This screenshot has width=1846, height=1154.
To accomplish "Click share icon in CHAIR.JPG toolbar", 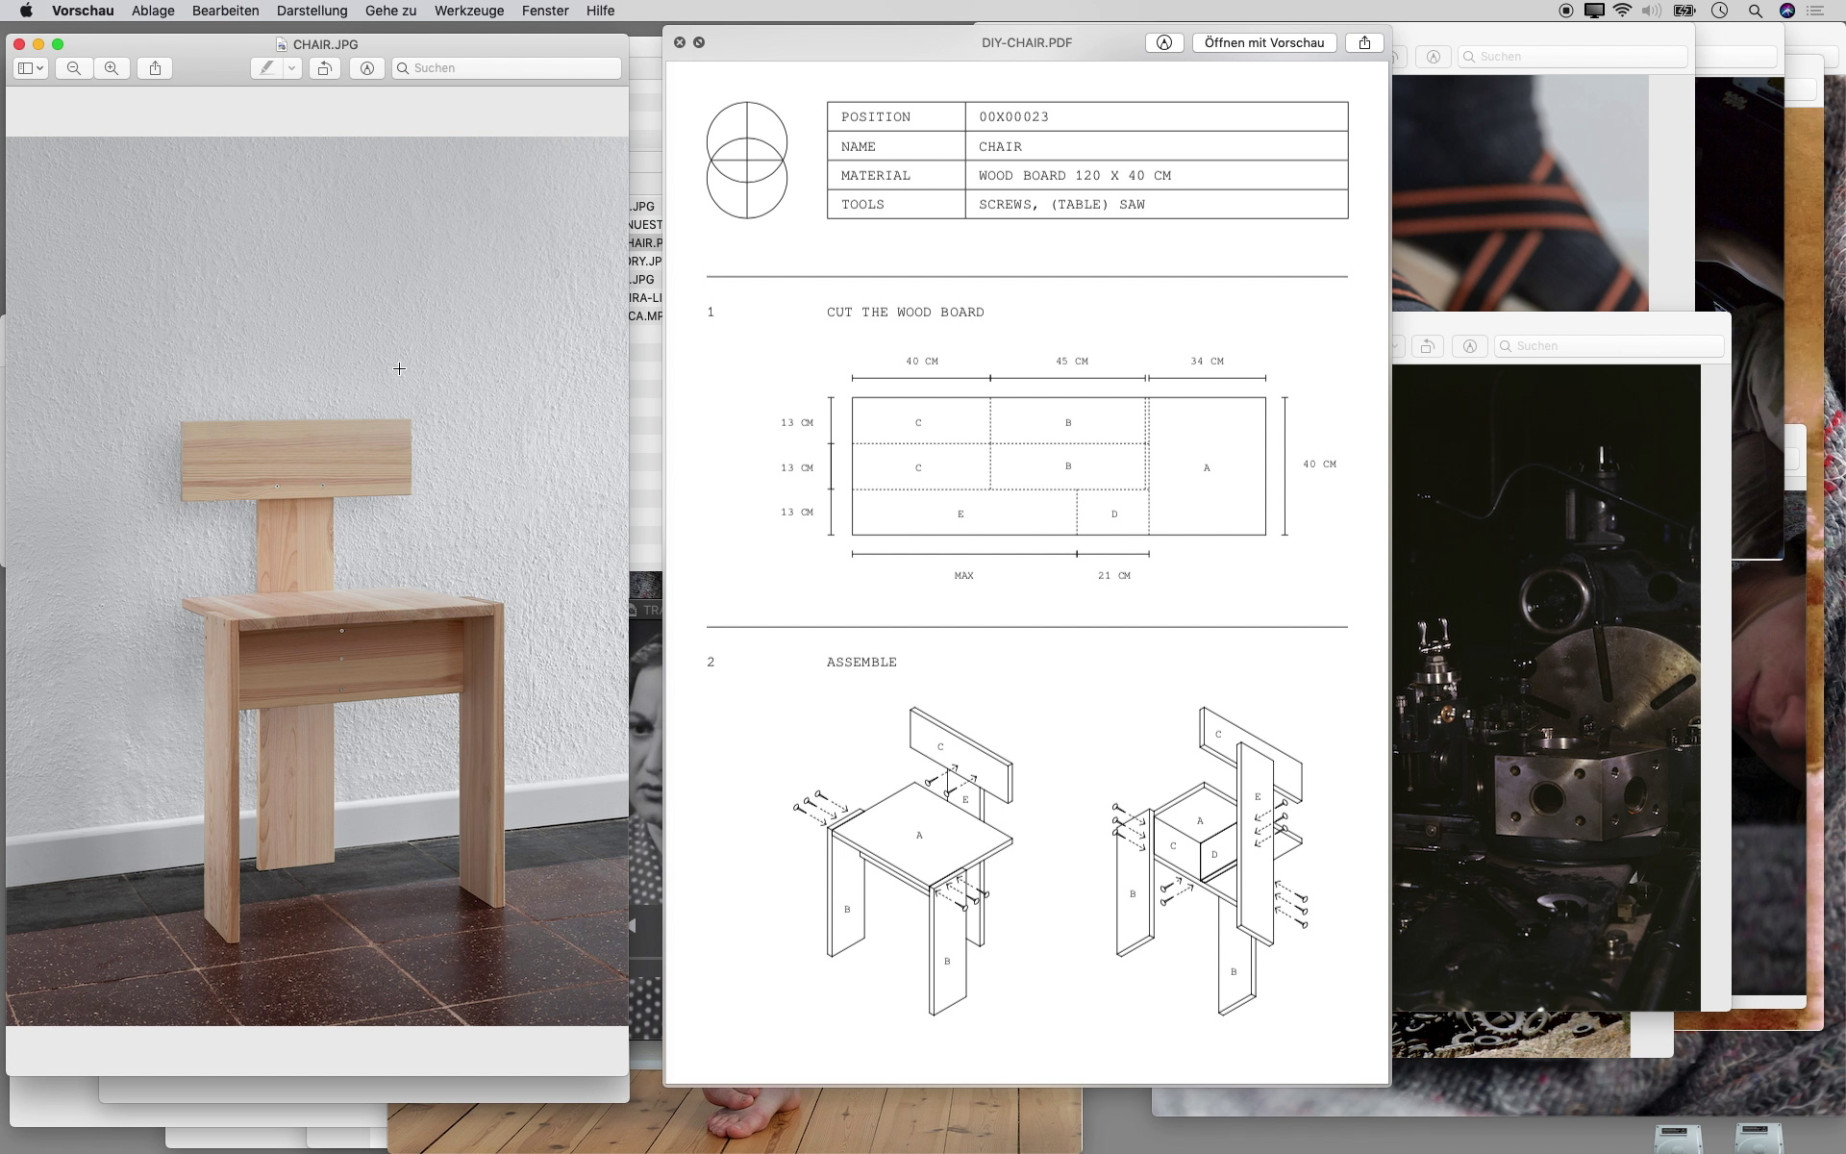I will [155, 68].
